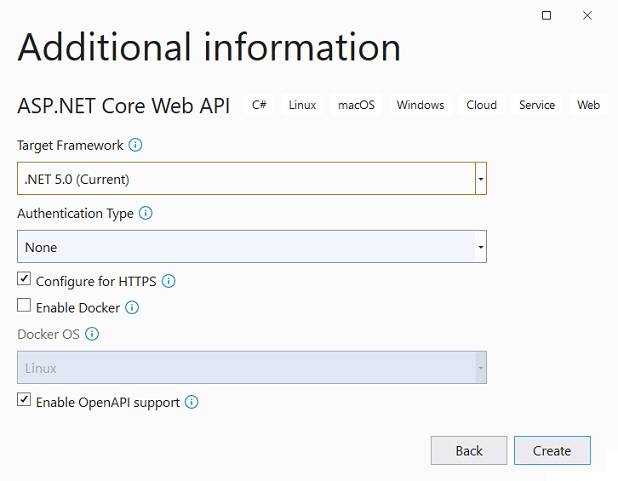Click the Create button
The width and height of the screenshot is (618, 481).
coord(552,451)
